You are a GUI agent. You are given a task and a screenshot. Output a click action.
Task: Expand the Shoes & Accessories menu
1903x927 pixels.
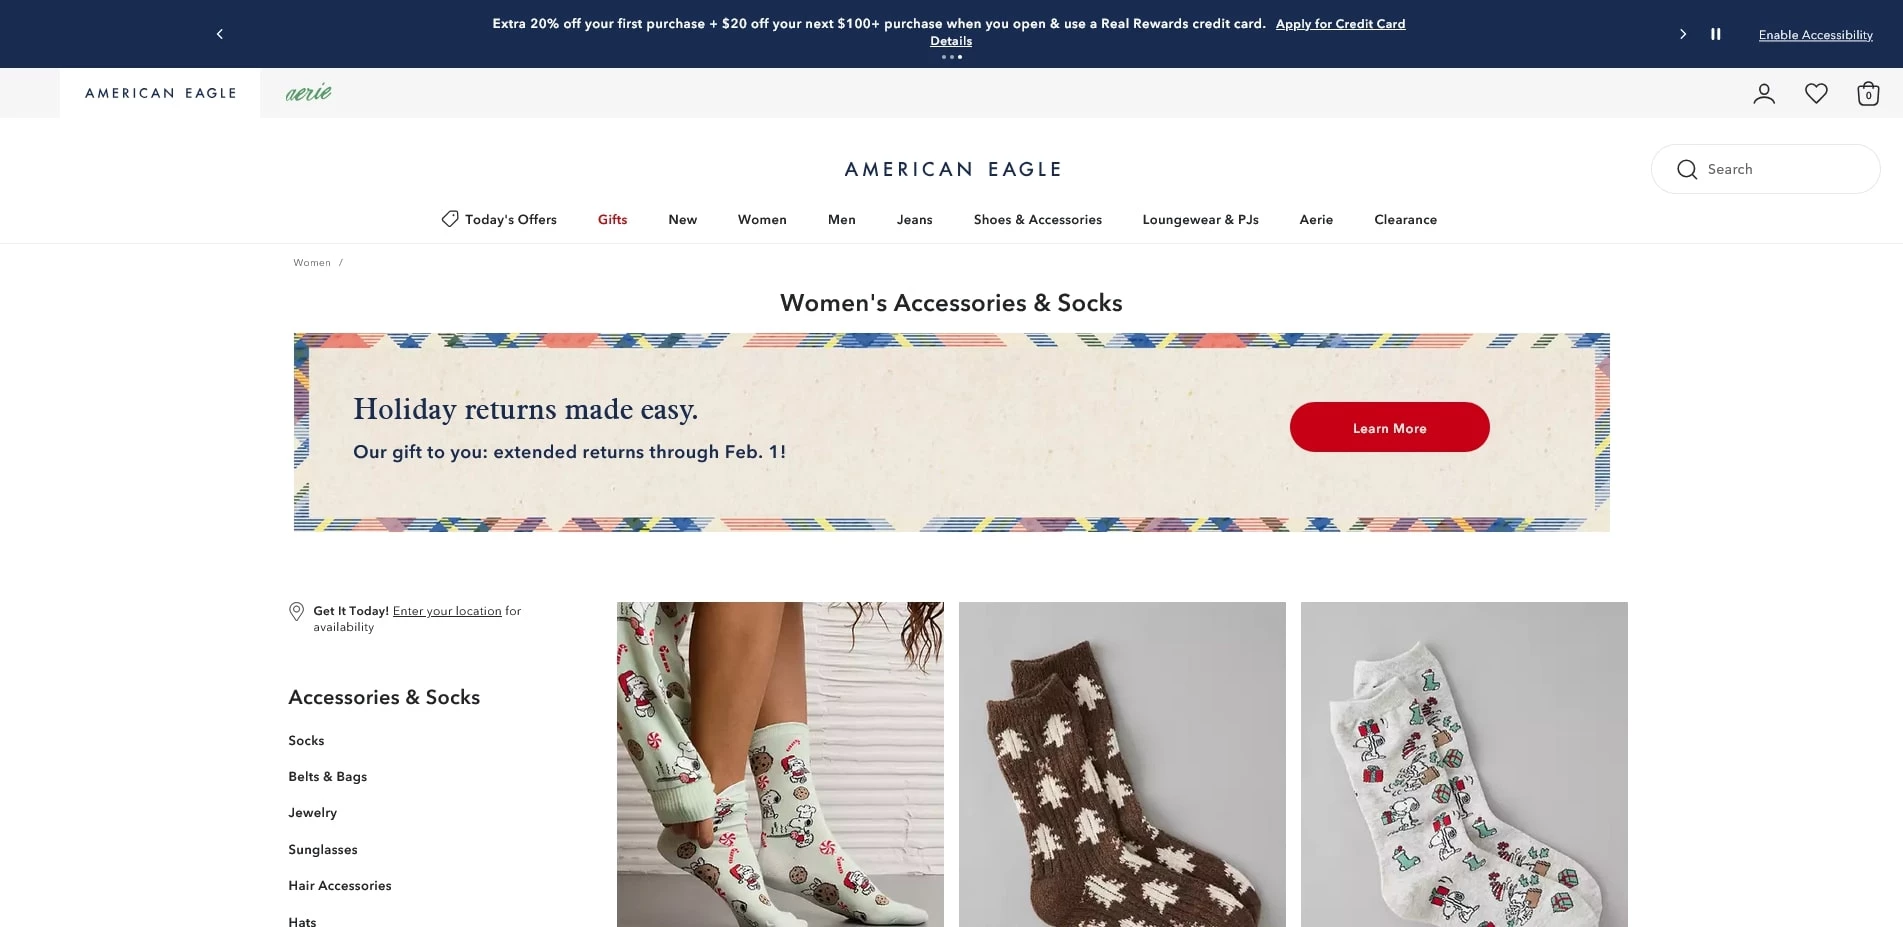(x=1037, y=219)
